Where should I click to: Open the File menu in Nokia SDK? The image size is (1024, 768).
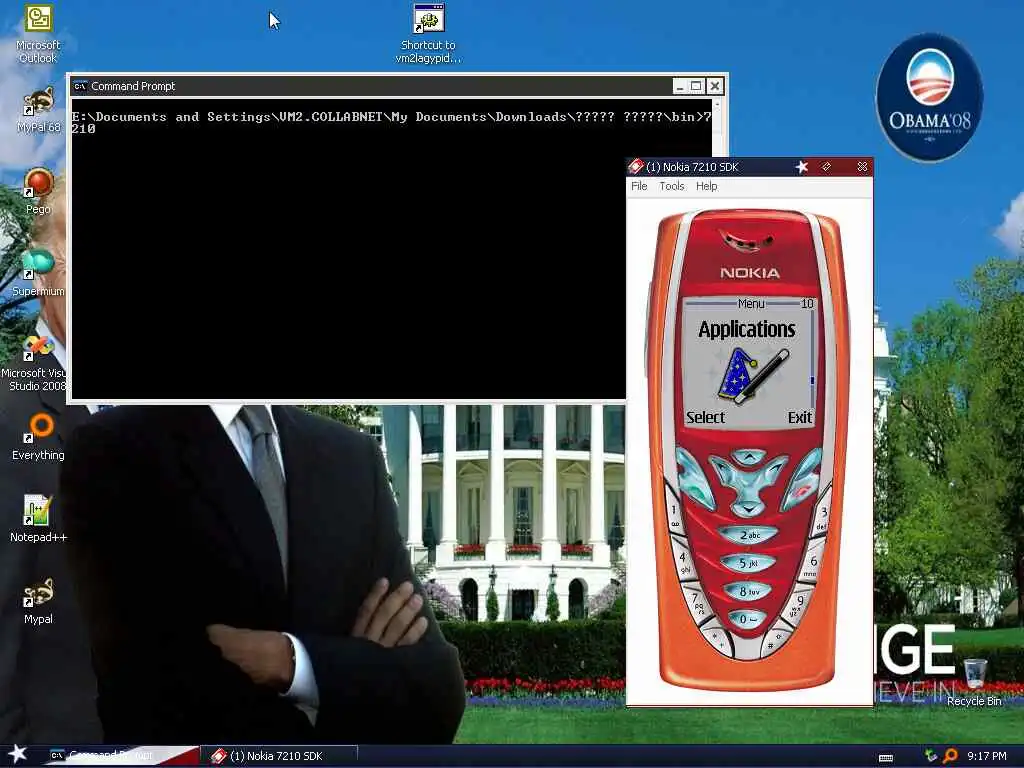click(639, 186)
